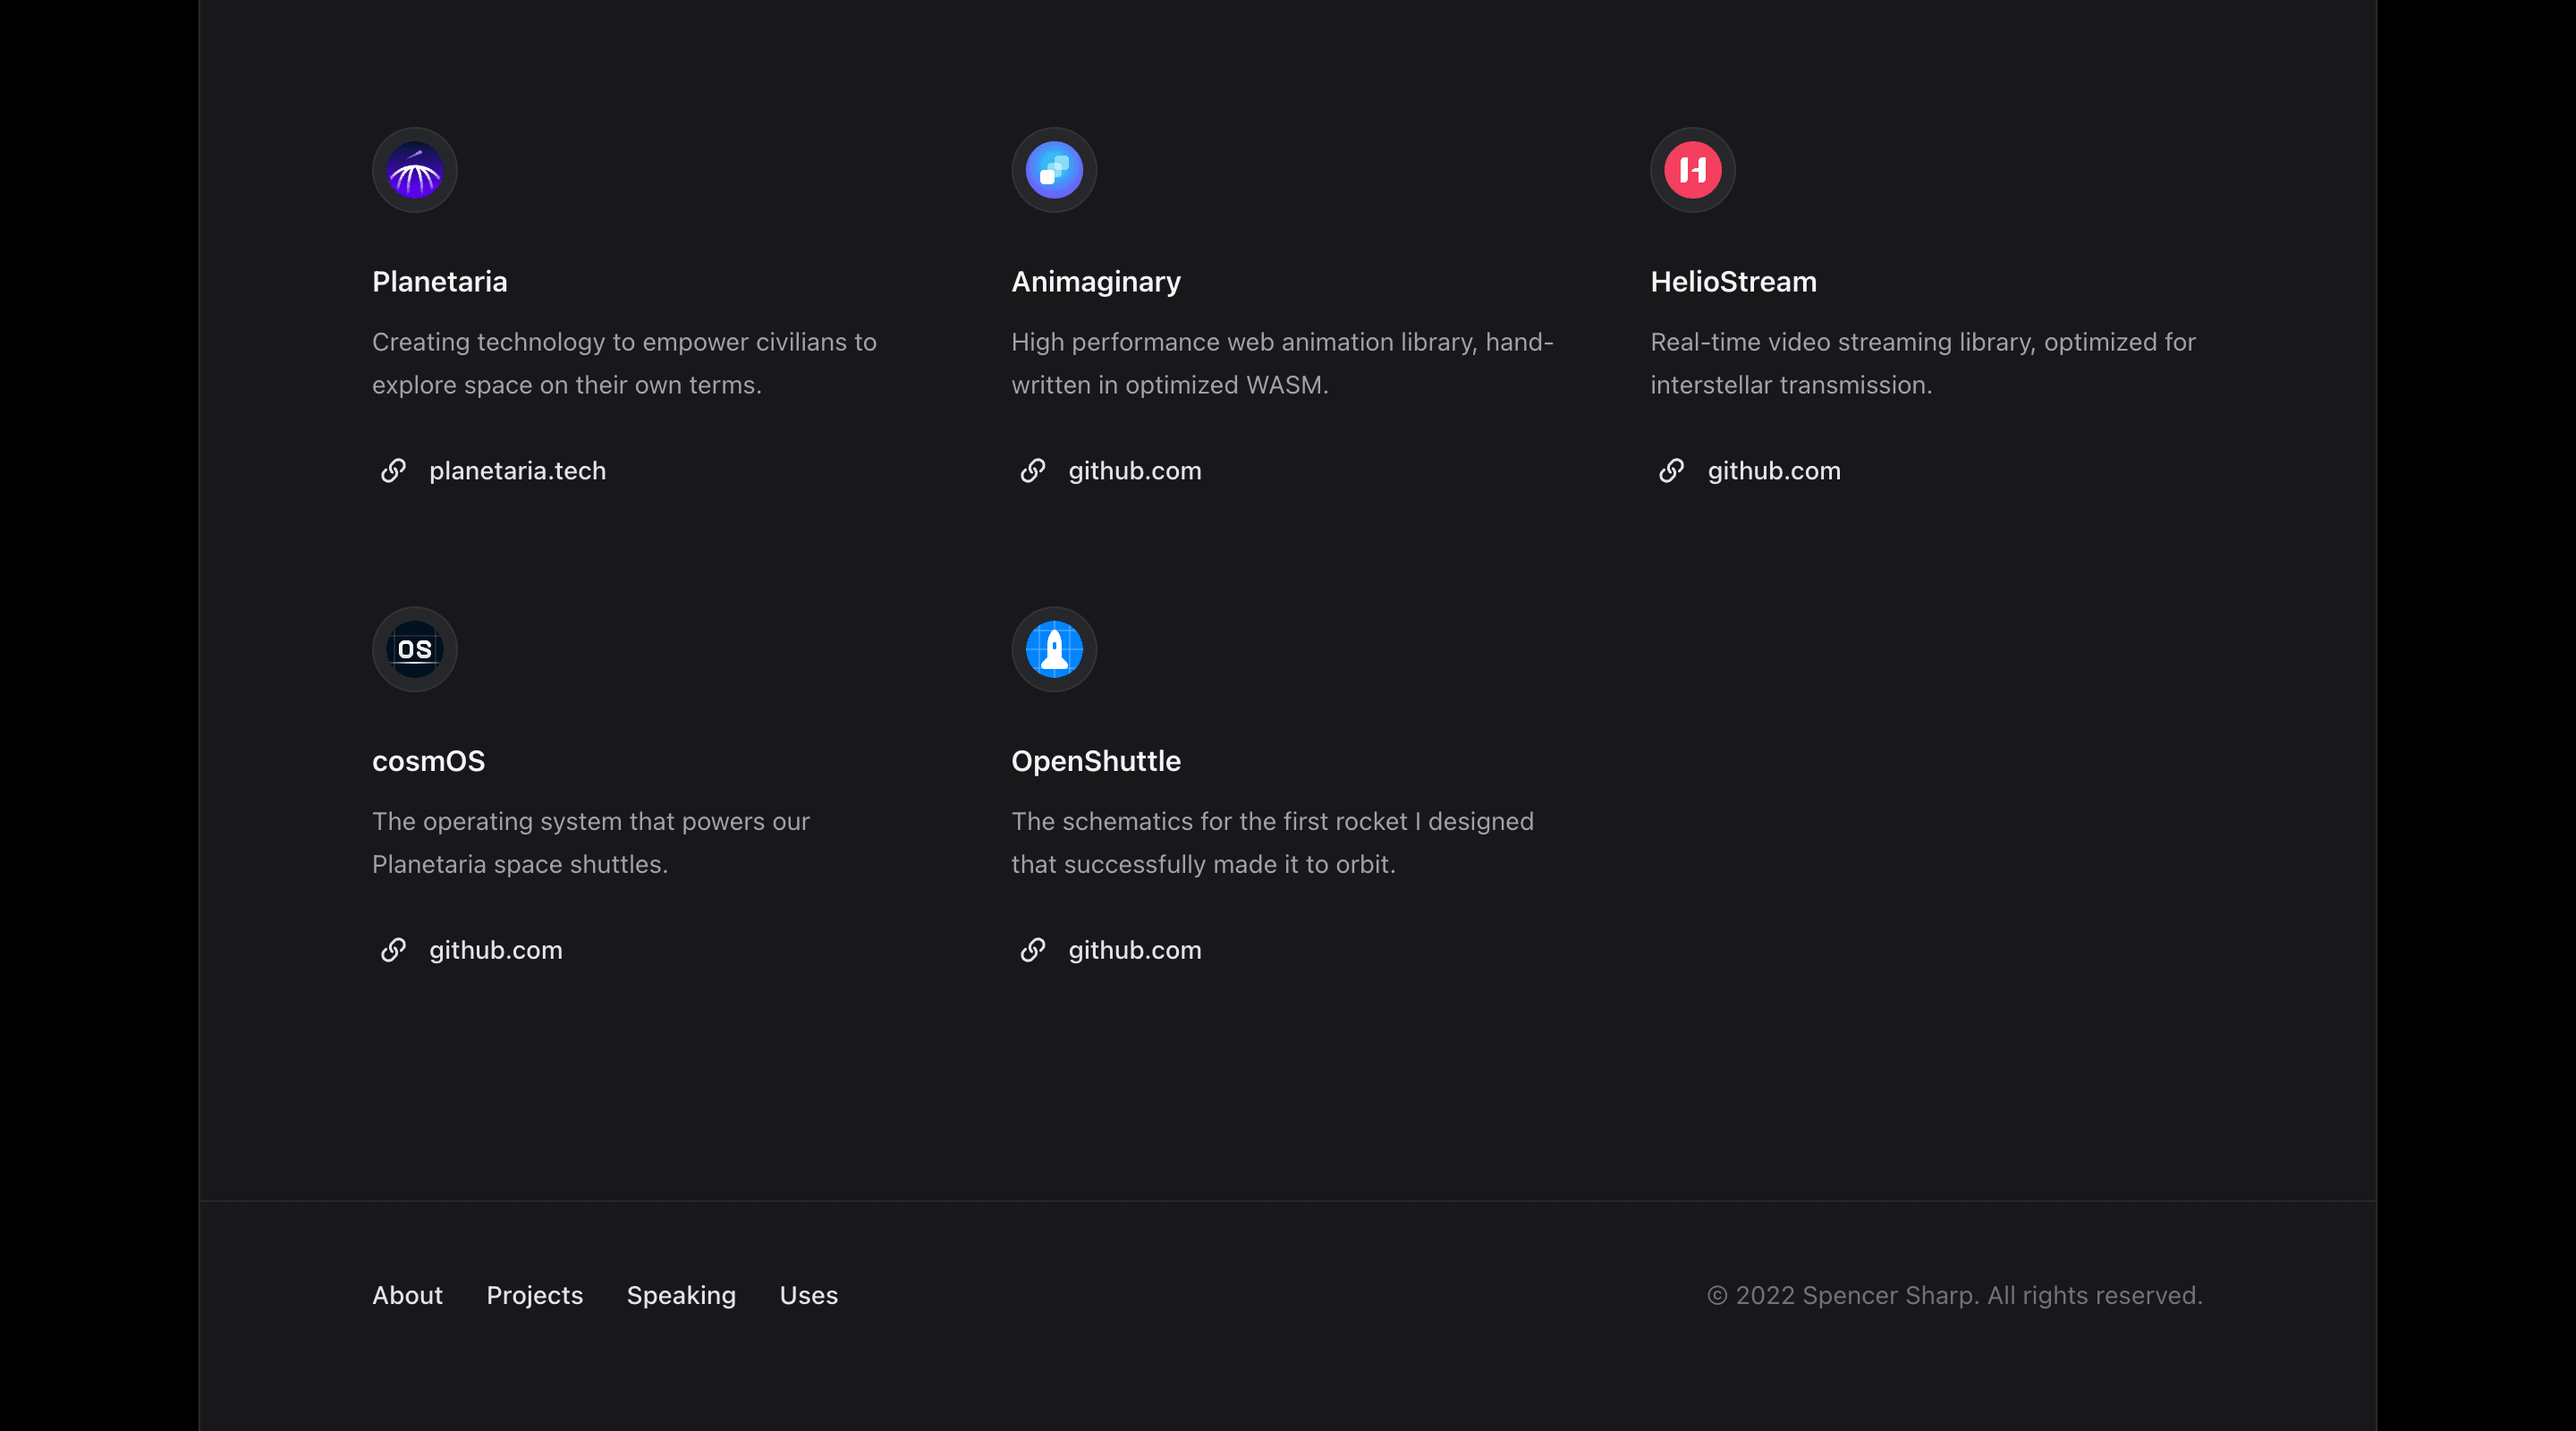This screenshot has width=2576, height=1431.
Task: Click the Planetaria project title
Action: (x=440, y=281)
